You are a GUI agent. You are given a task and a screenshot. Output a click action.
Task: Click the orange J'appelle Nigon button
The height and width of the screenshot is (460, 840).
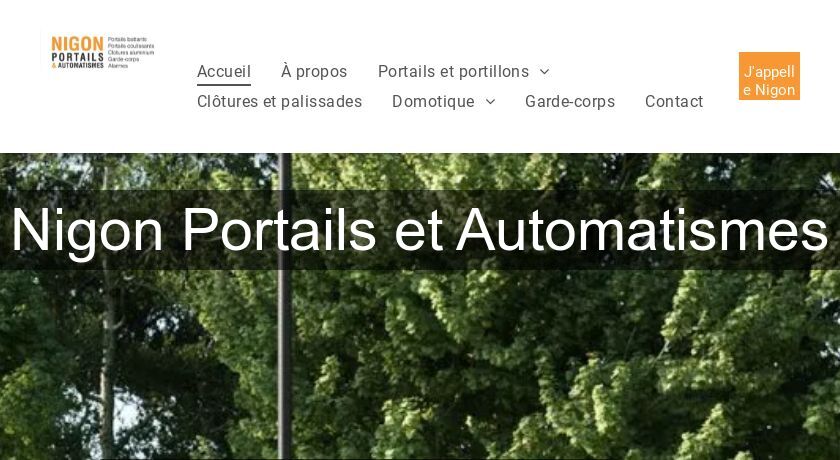tap(769, 76)
